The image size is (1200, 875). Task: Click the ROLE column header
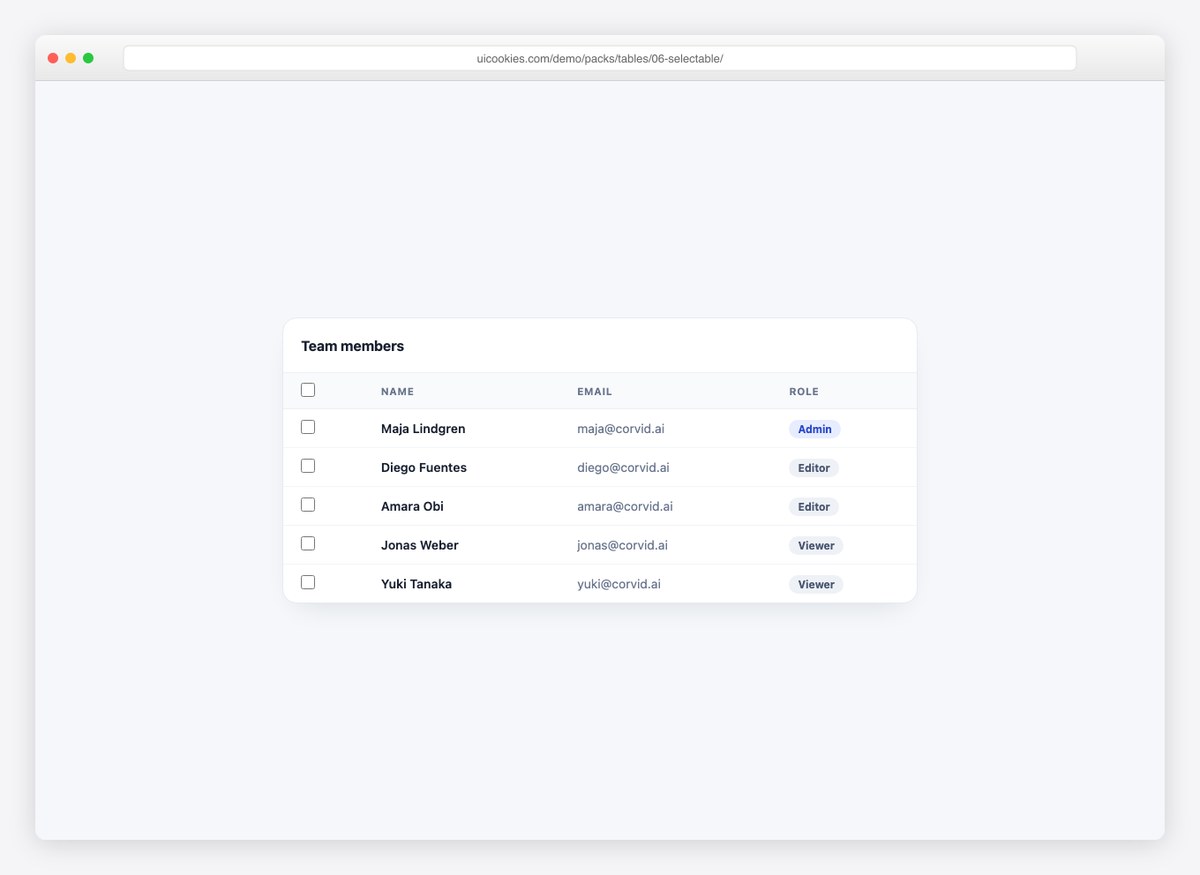point(804,392)
